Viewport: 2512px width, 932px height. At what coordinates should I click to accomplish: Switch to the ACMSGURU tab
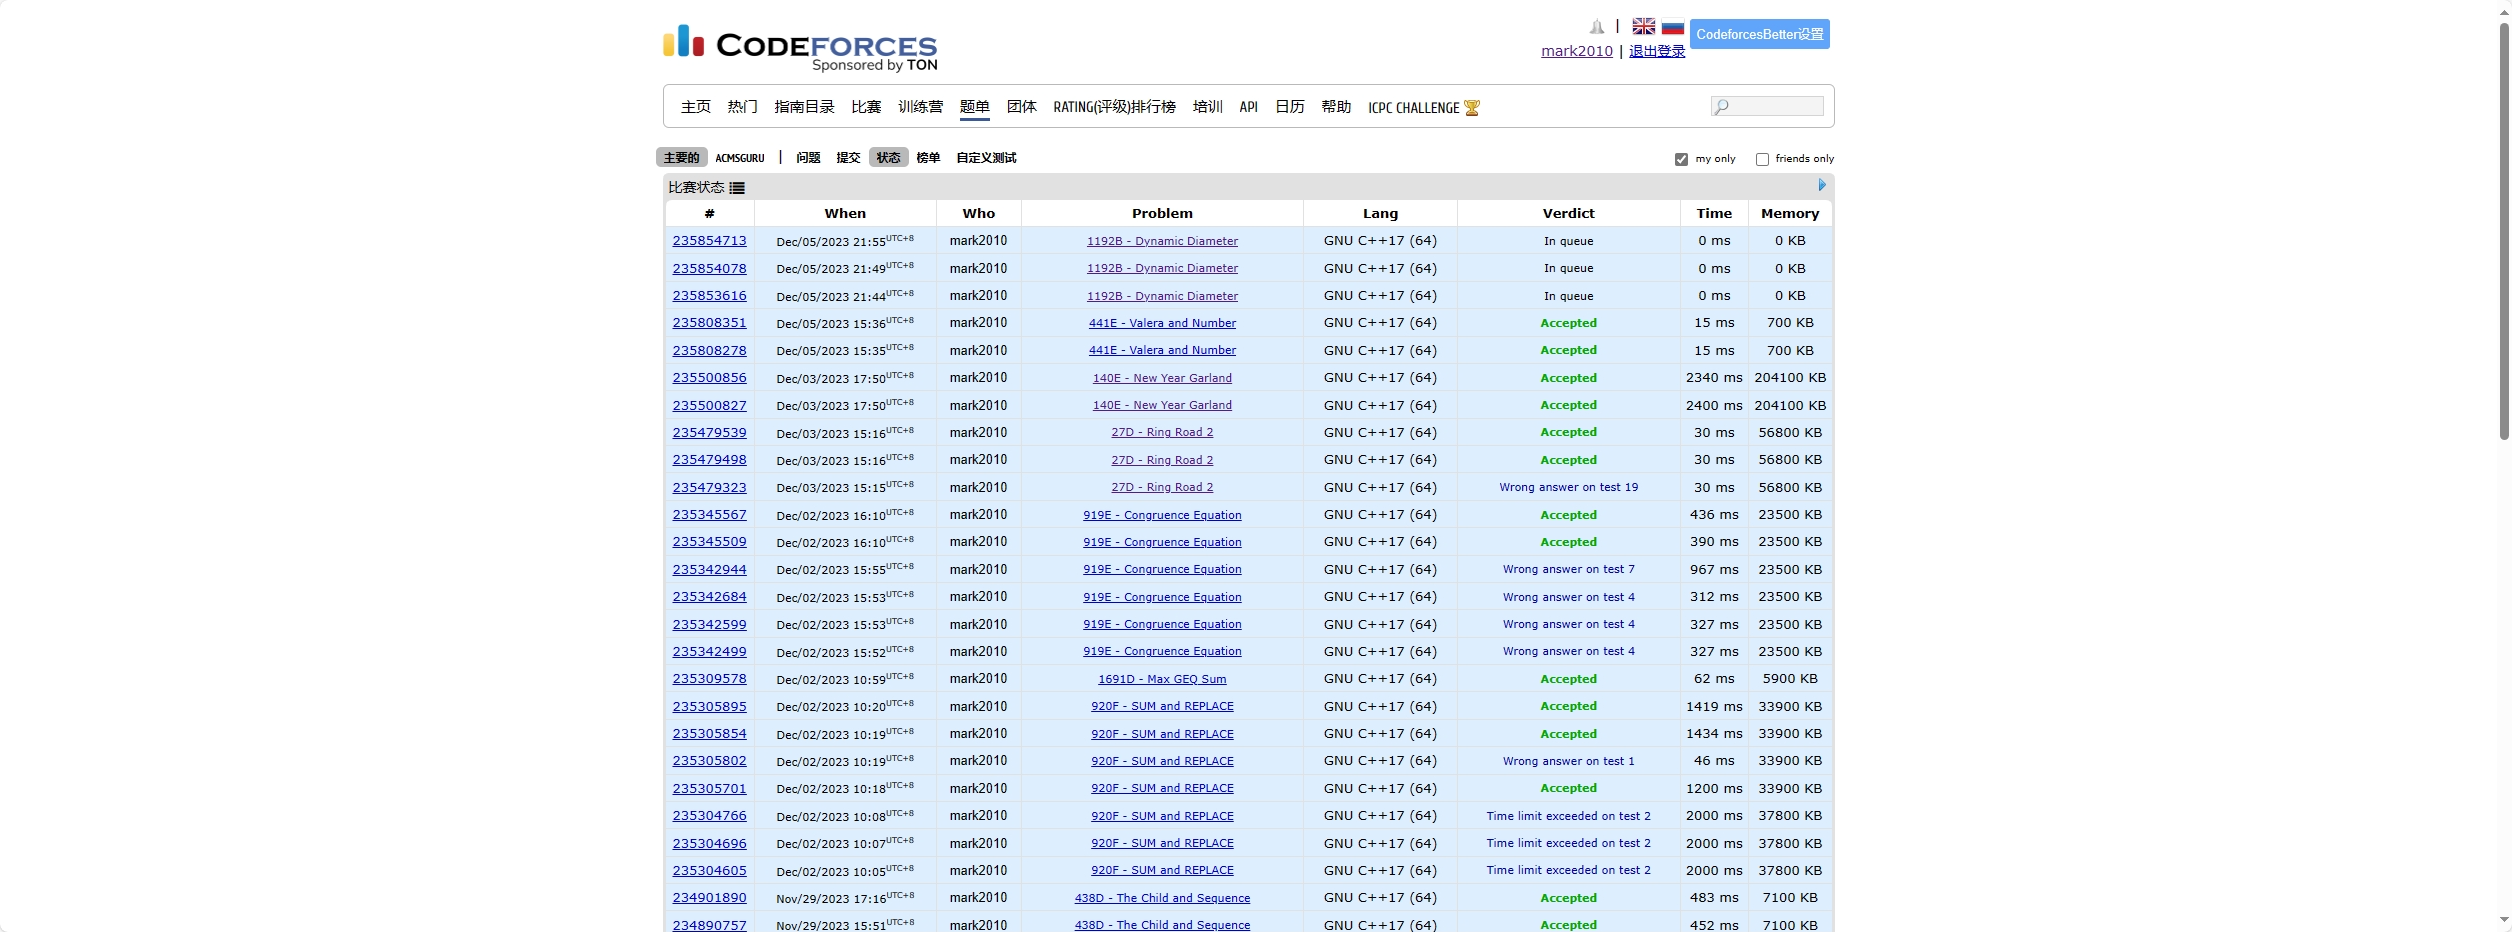[739, 158]
